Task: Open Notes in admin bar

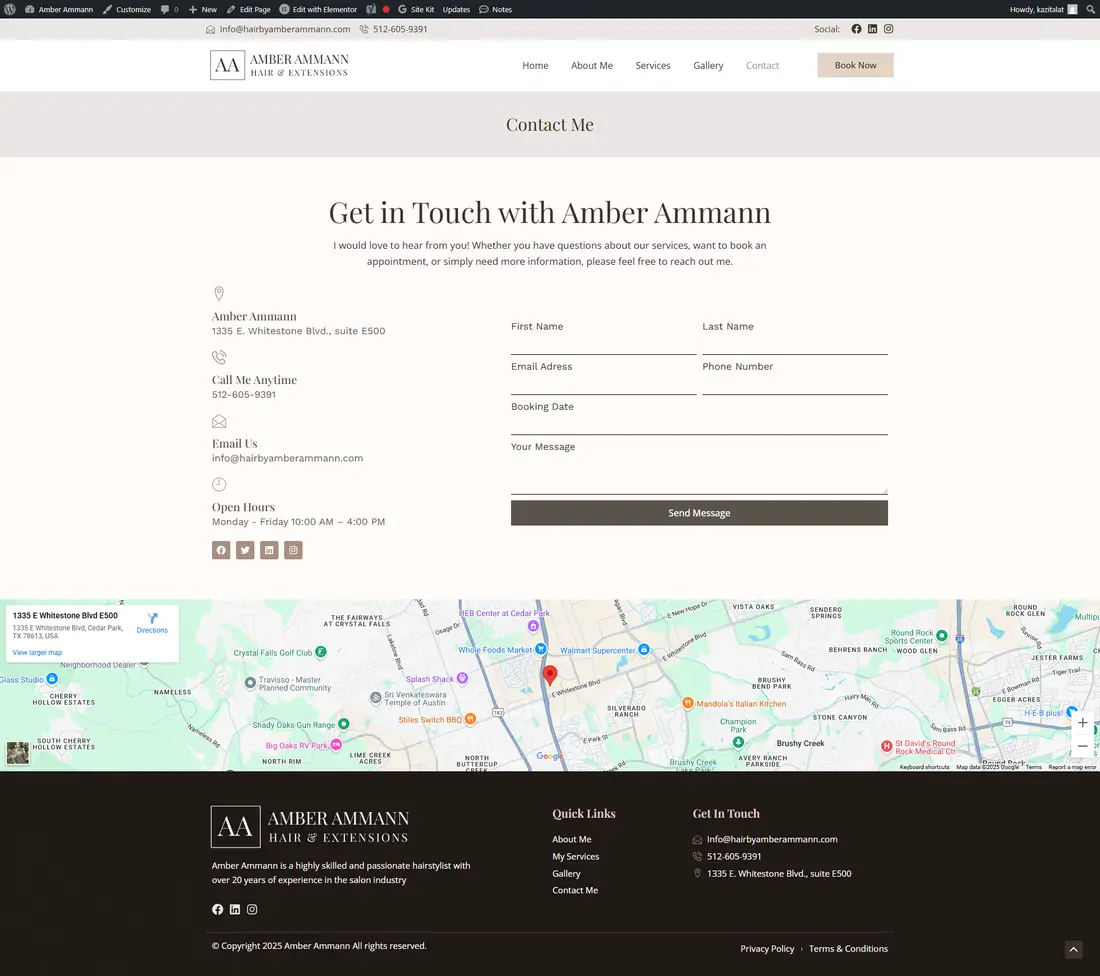Action: 495,9
